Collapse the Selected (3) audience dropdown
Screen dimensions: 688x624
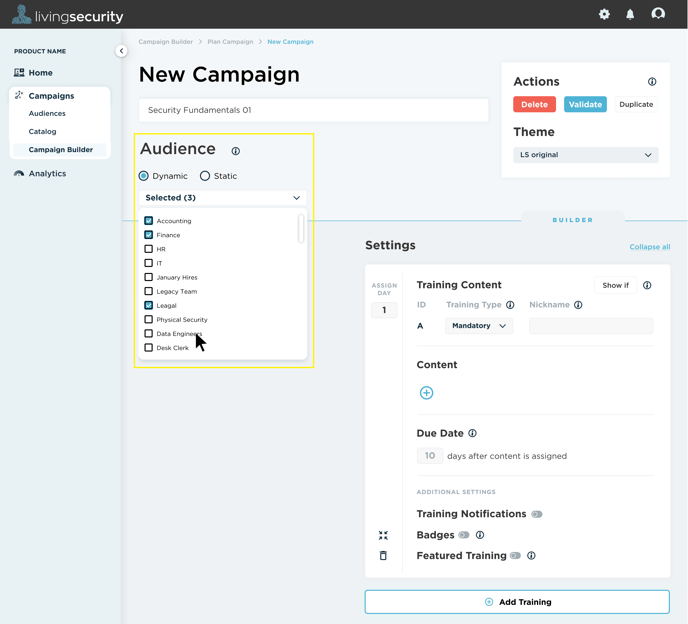[x=222, y=198]
